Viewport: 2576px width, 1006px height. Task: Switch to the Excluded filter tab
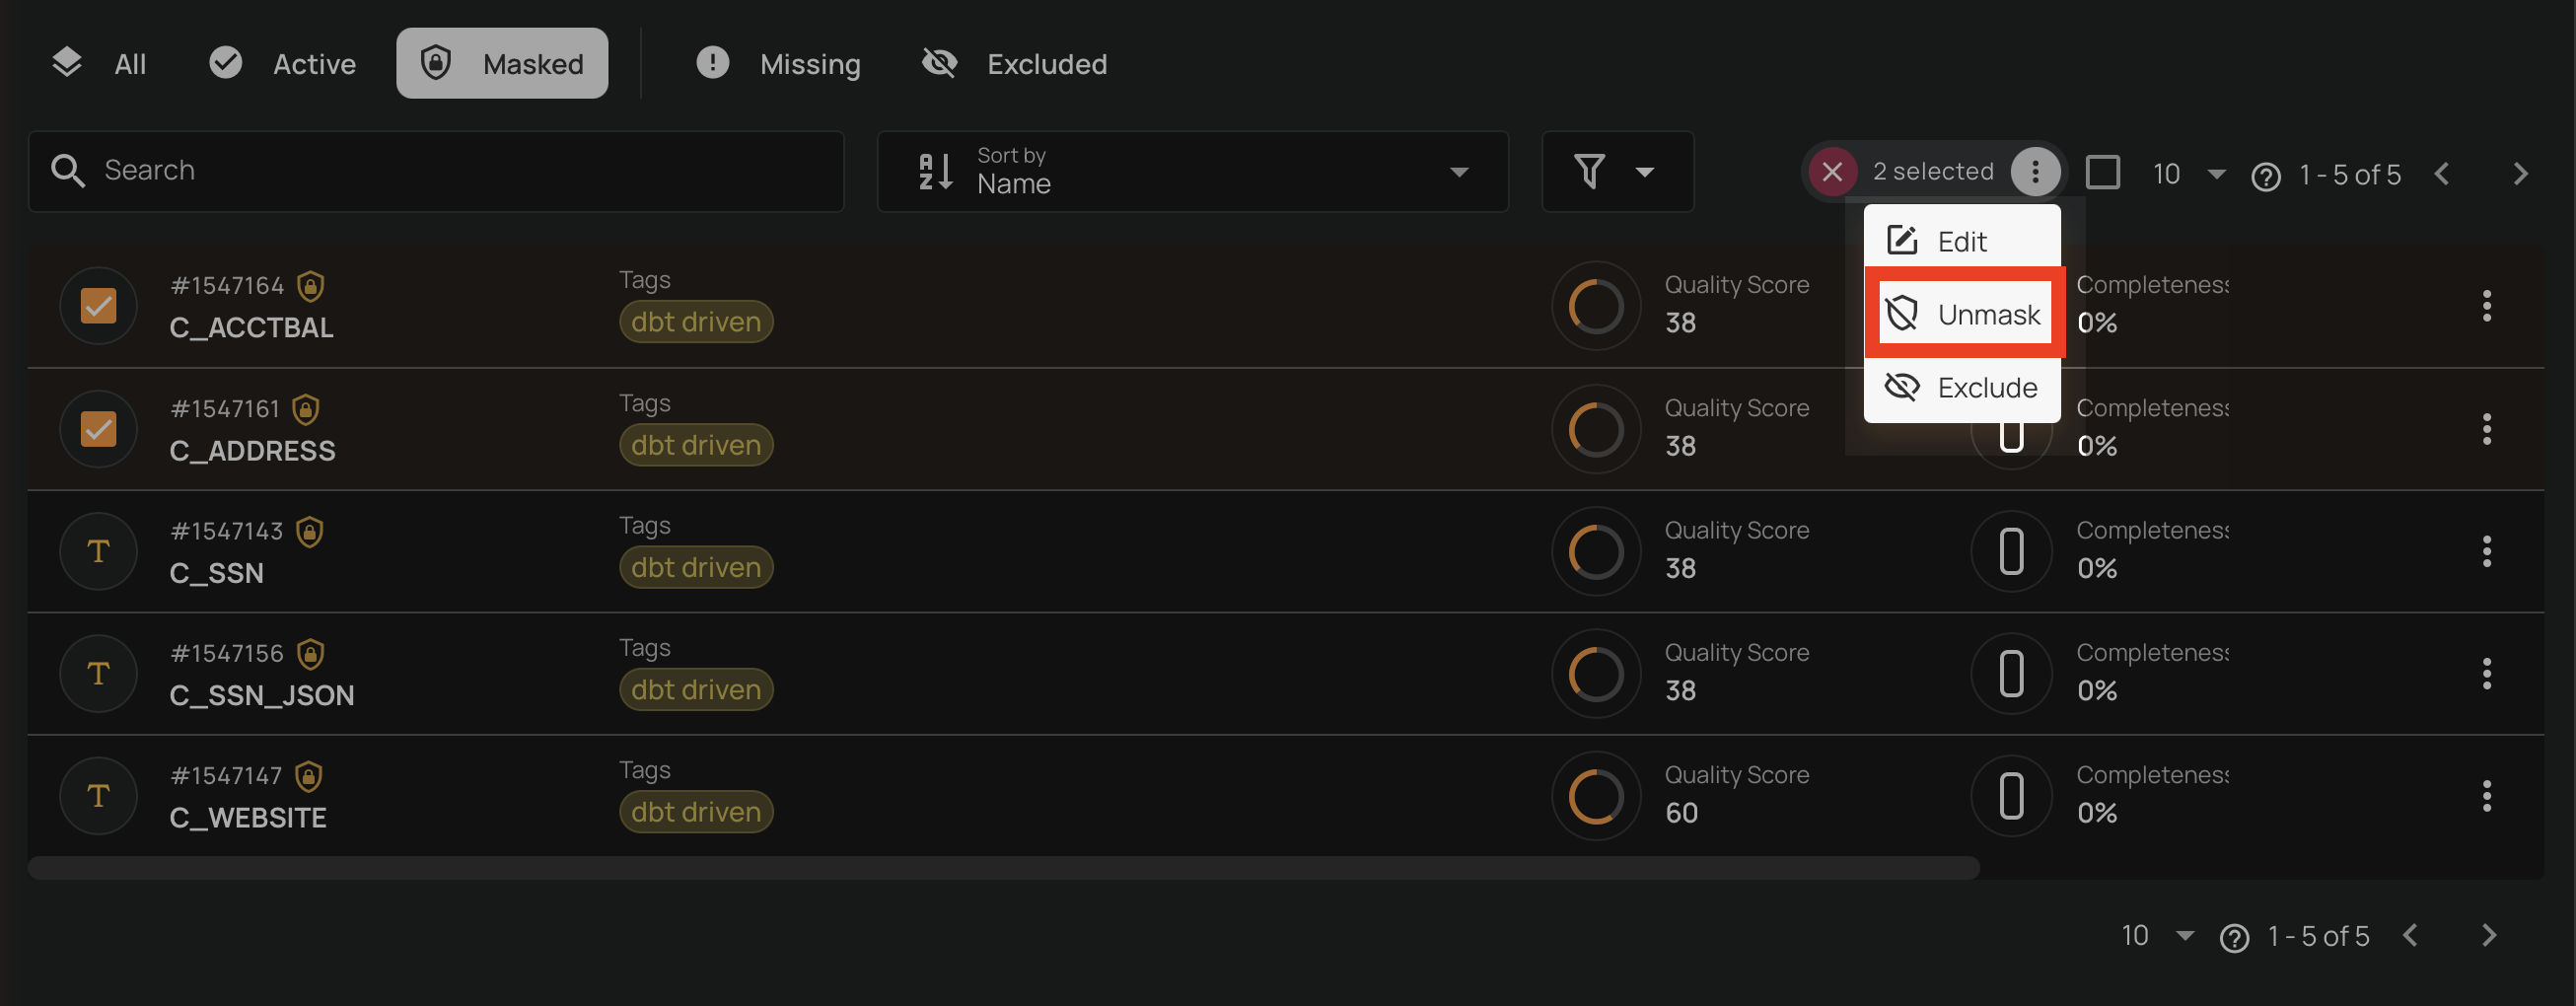tap(1014, 64)
